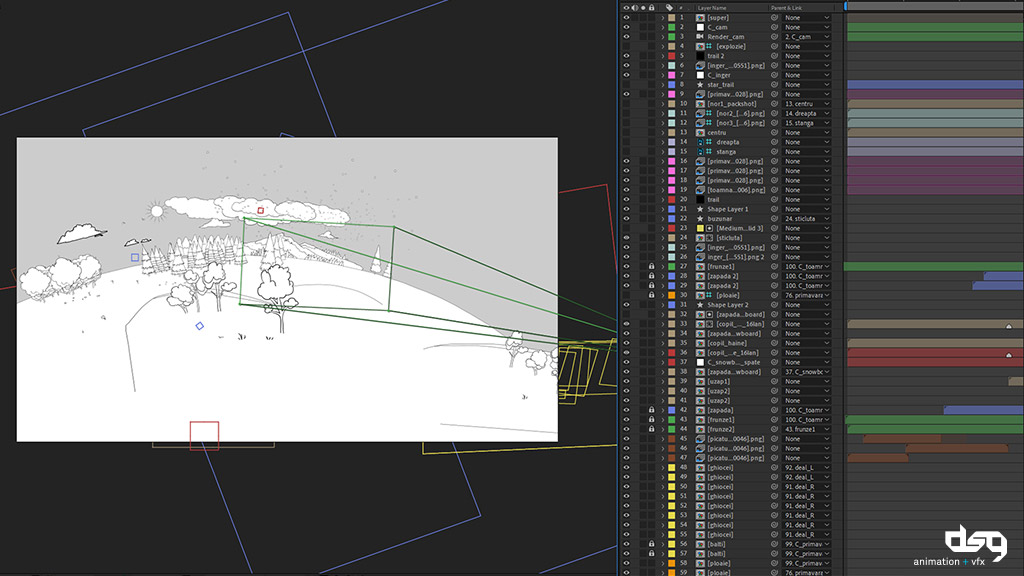Click the pick whip for layer 48 ghiocei

[775, 468]
